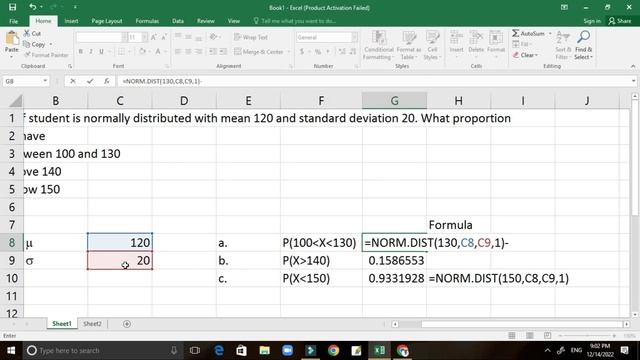640x360 pixels.
Task: Click the Format as Table icon
Action: click(x=409, y=39)
